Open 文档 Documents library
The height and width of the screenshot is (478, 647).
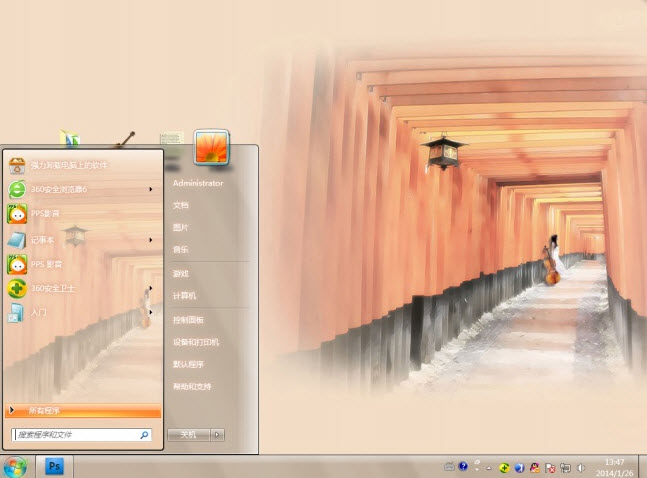pos(181,205)
